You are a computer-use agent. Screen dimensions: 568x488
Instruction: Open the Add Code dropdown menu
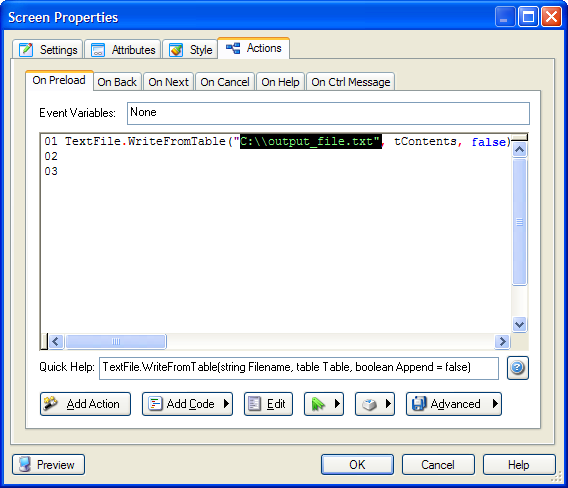[x=187, y=404]
